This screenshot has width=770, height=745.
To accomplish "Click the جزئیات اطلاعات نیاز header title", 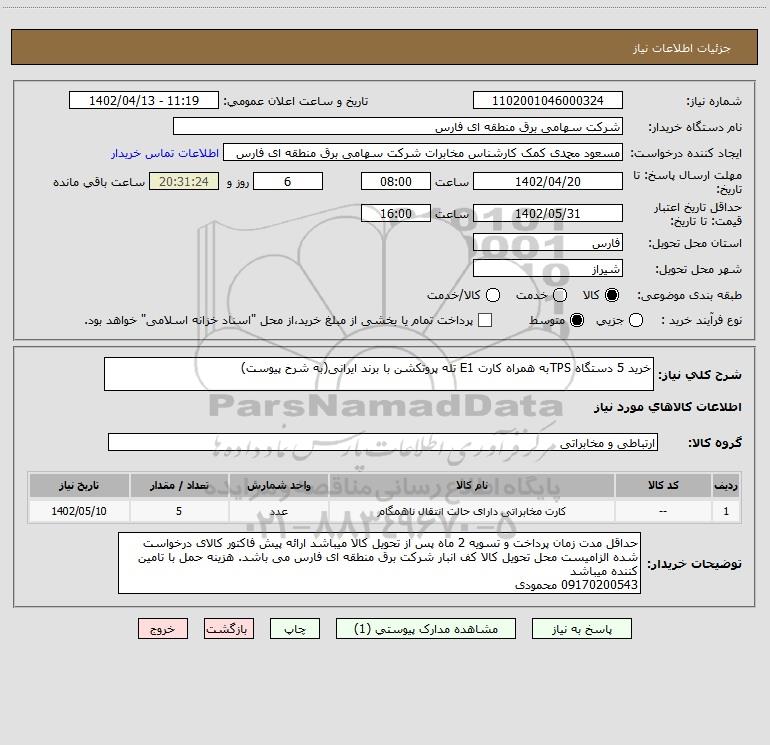I will (x=682, y=48).
